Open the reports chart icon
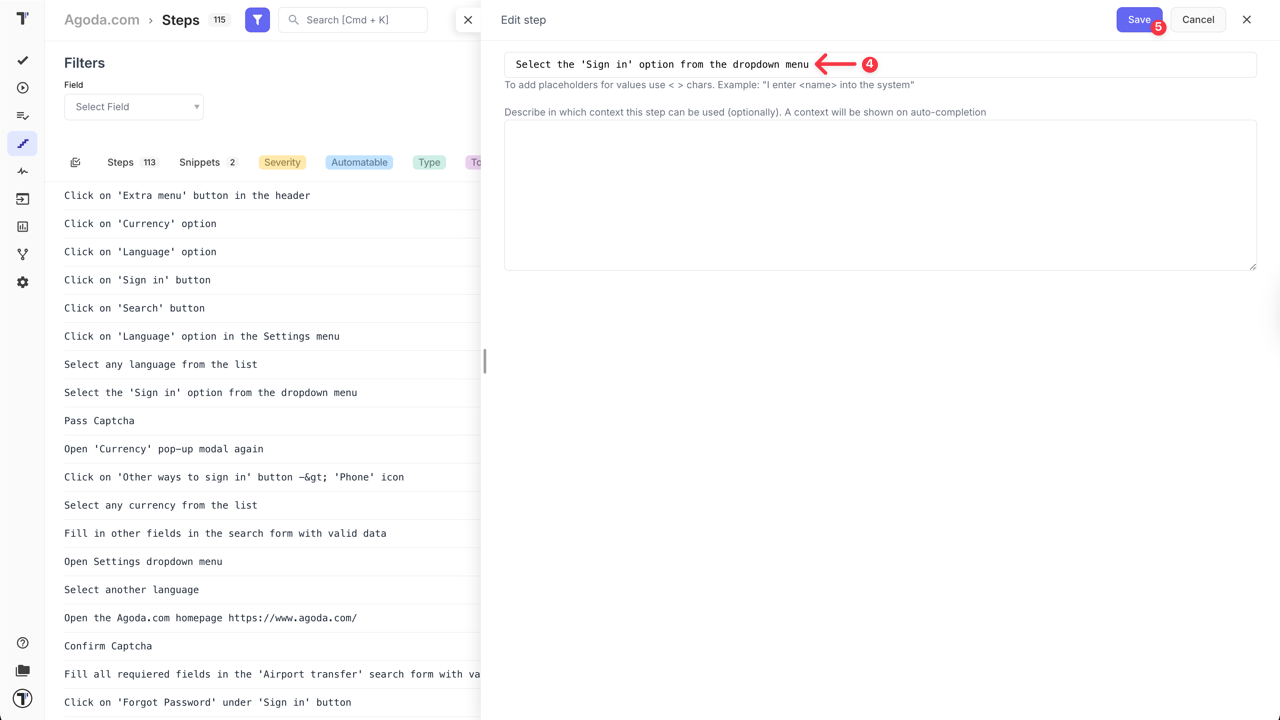 click(x=22, y=227)
